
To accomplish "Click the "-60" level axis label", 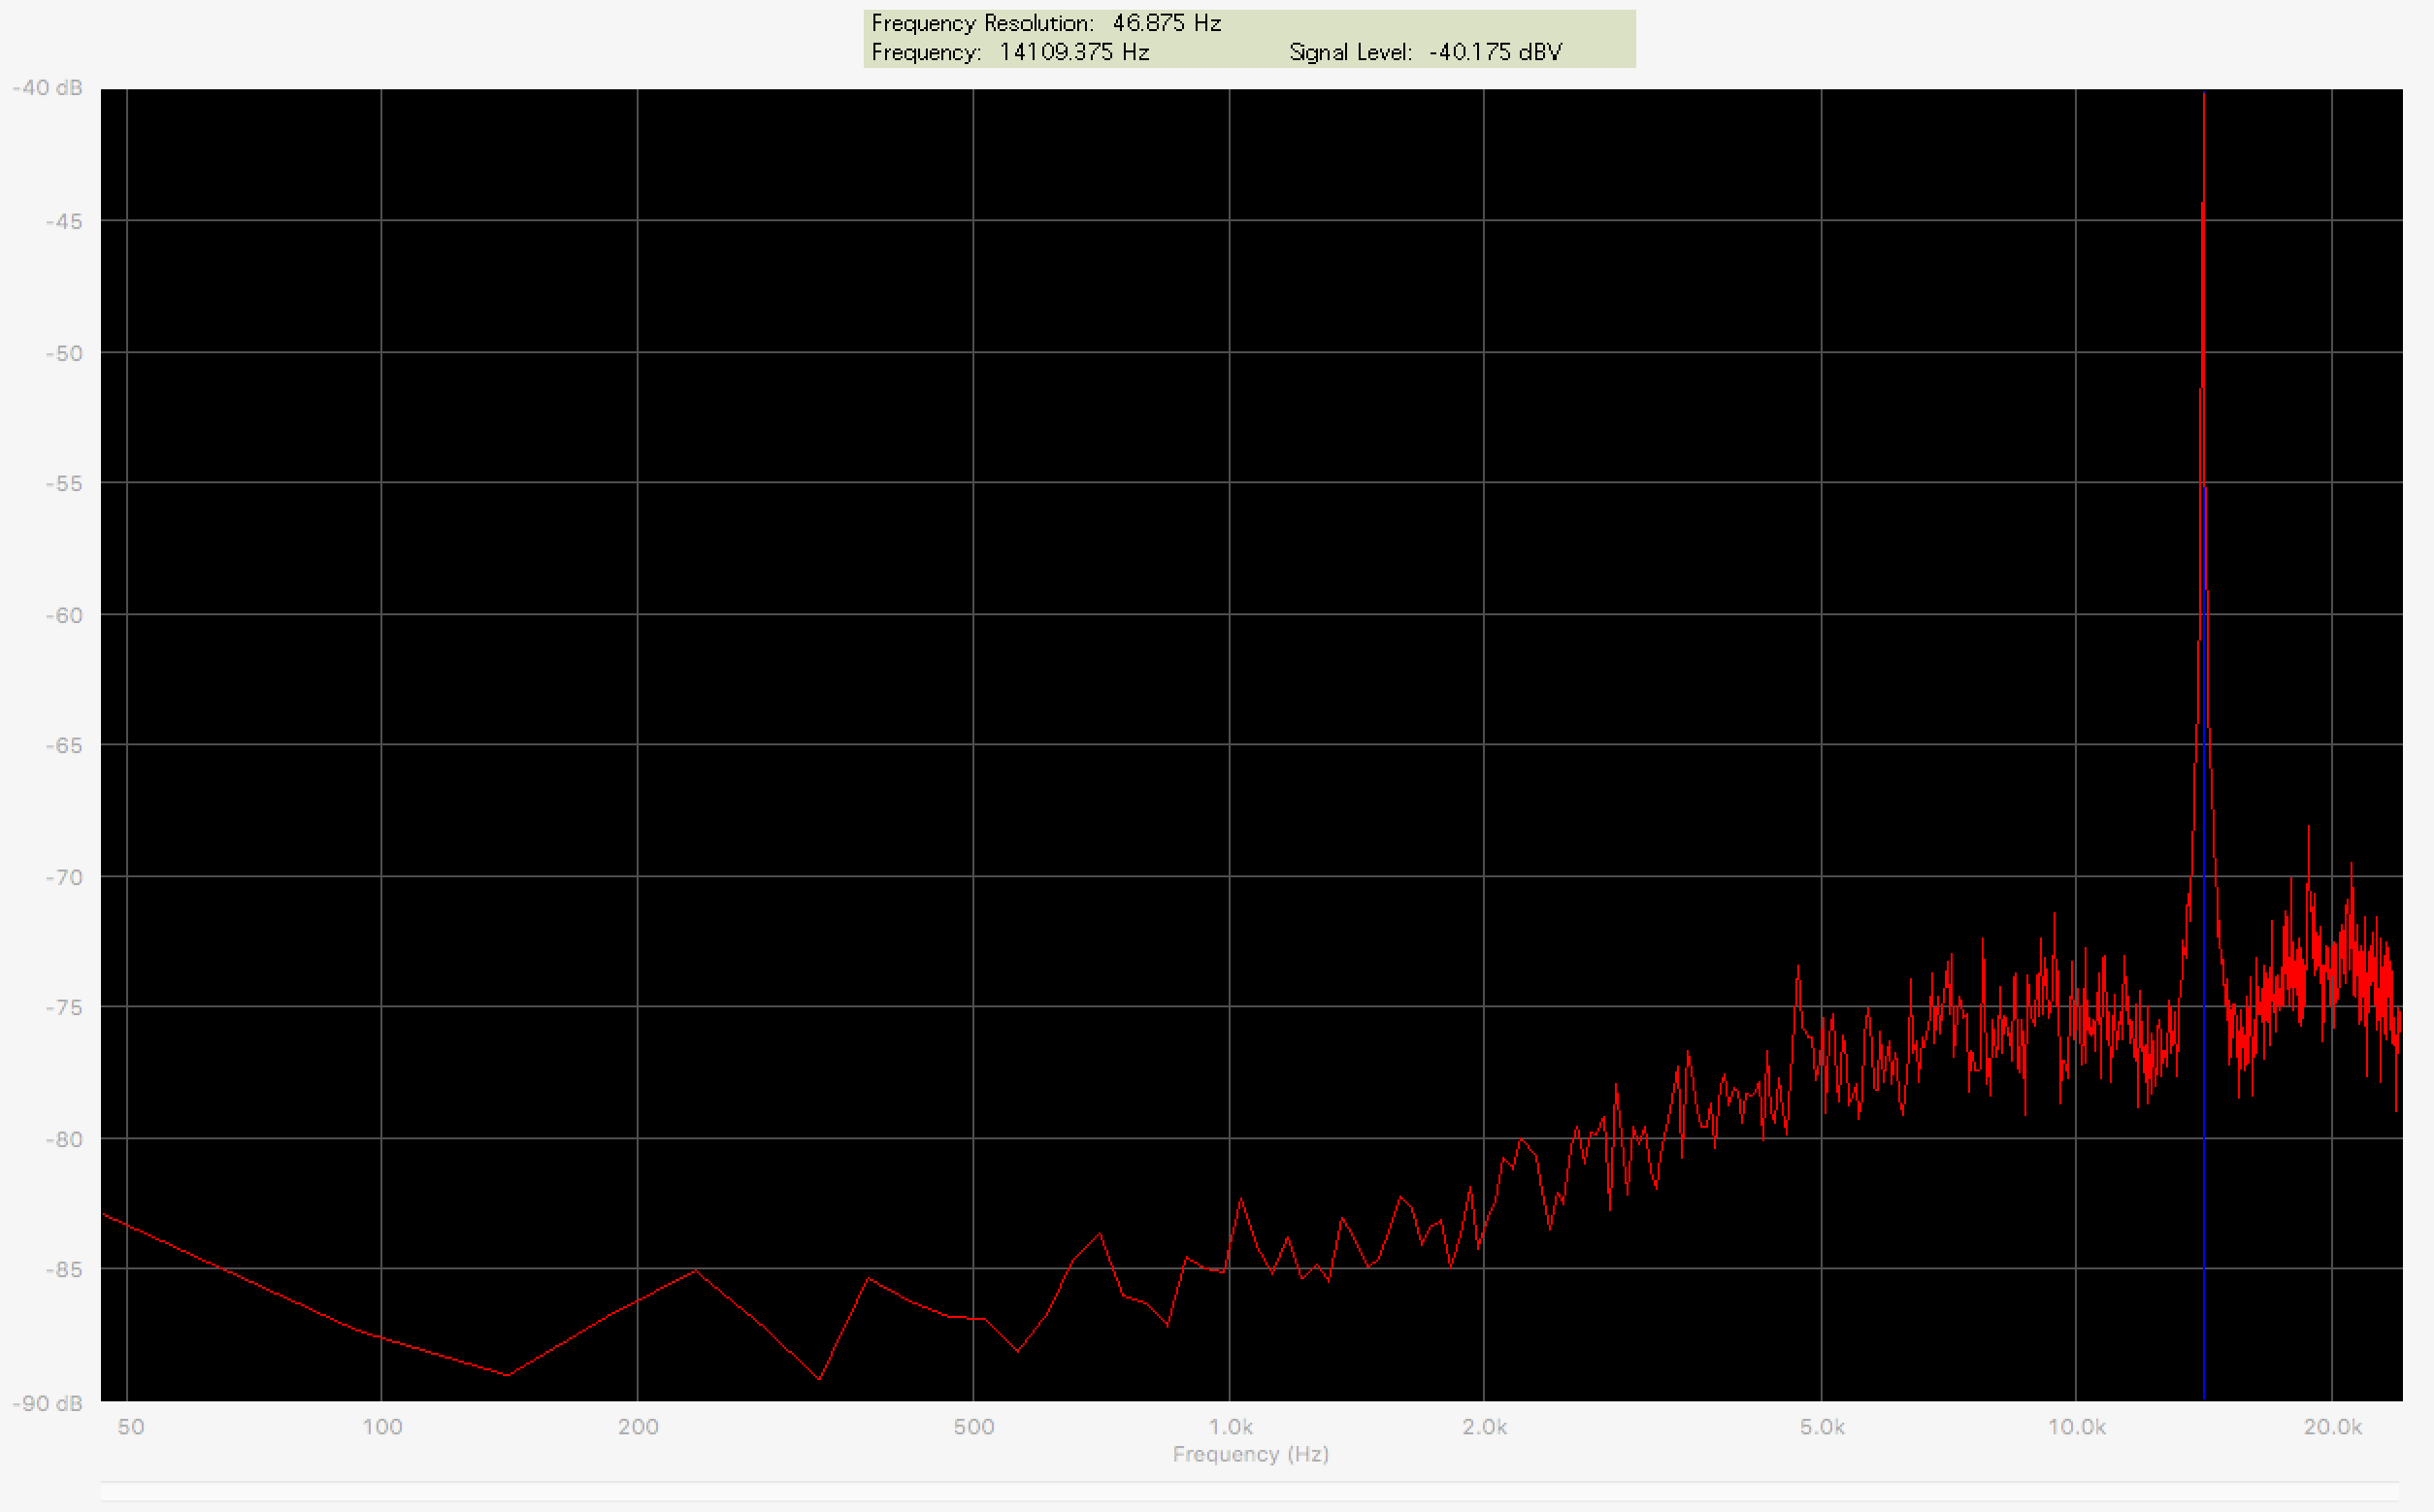I will coord(64,615).
